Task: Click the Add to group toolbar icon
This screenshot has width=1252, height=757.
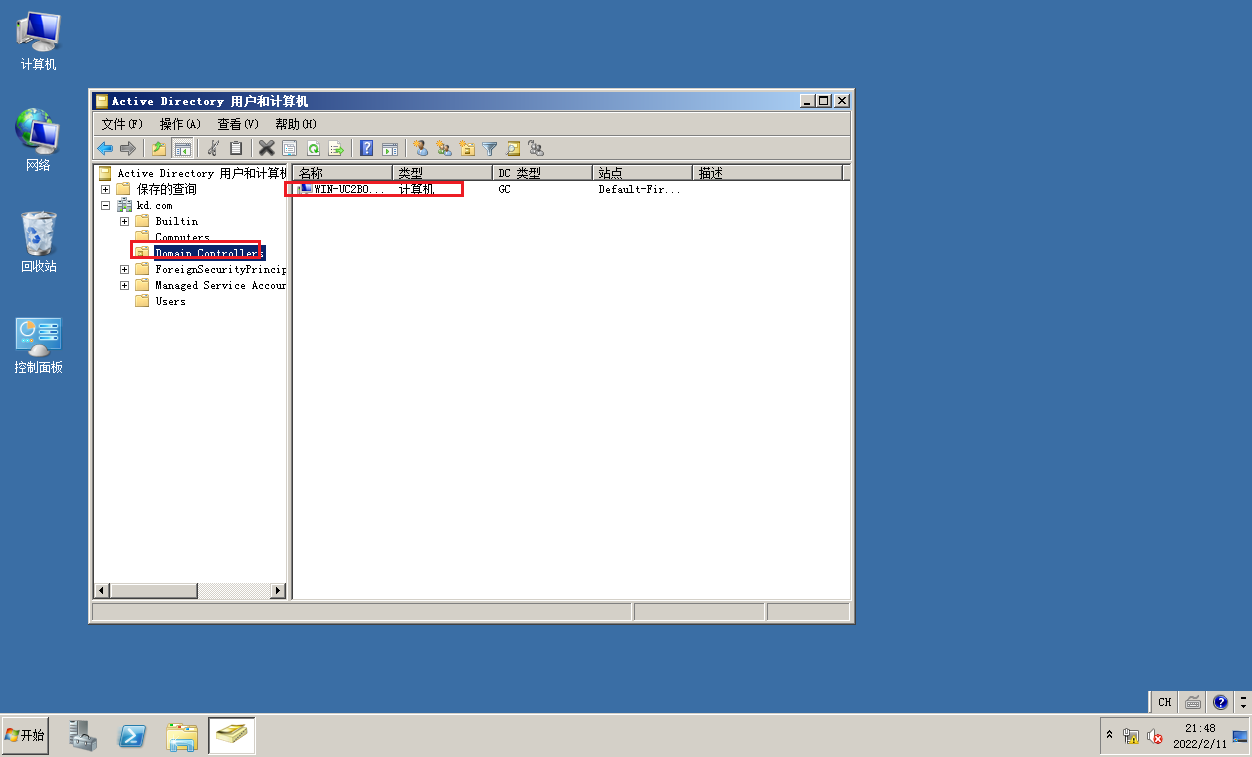Action: point(536,148)
